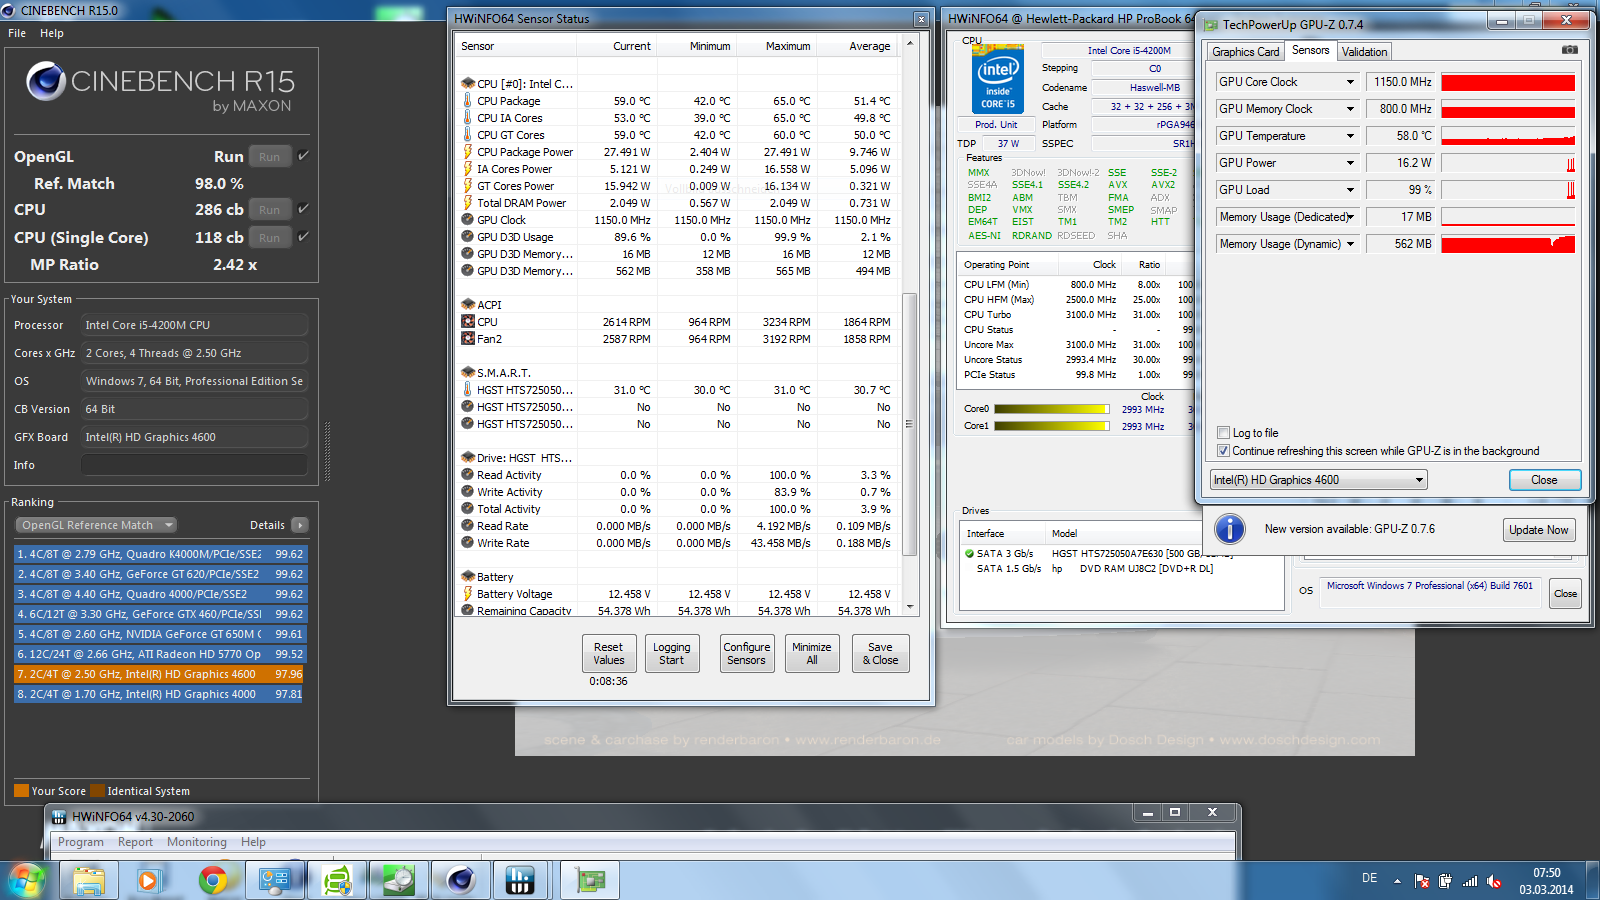Open the Memory Usage (Dedicated) dropdown
This screenshot has width=1600, height=900.
(x=1350, y=217)
